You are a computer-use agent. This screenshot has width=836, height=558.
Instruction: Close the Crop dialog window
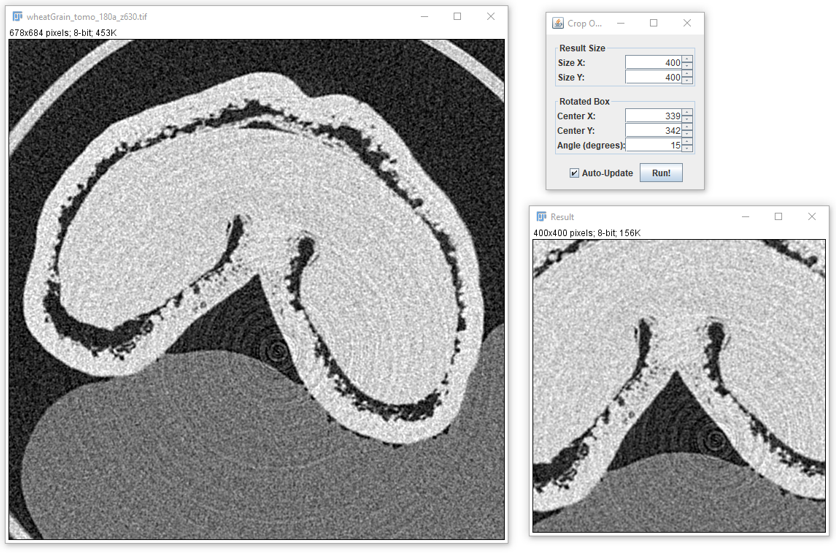(686, 23)
